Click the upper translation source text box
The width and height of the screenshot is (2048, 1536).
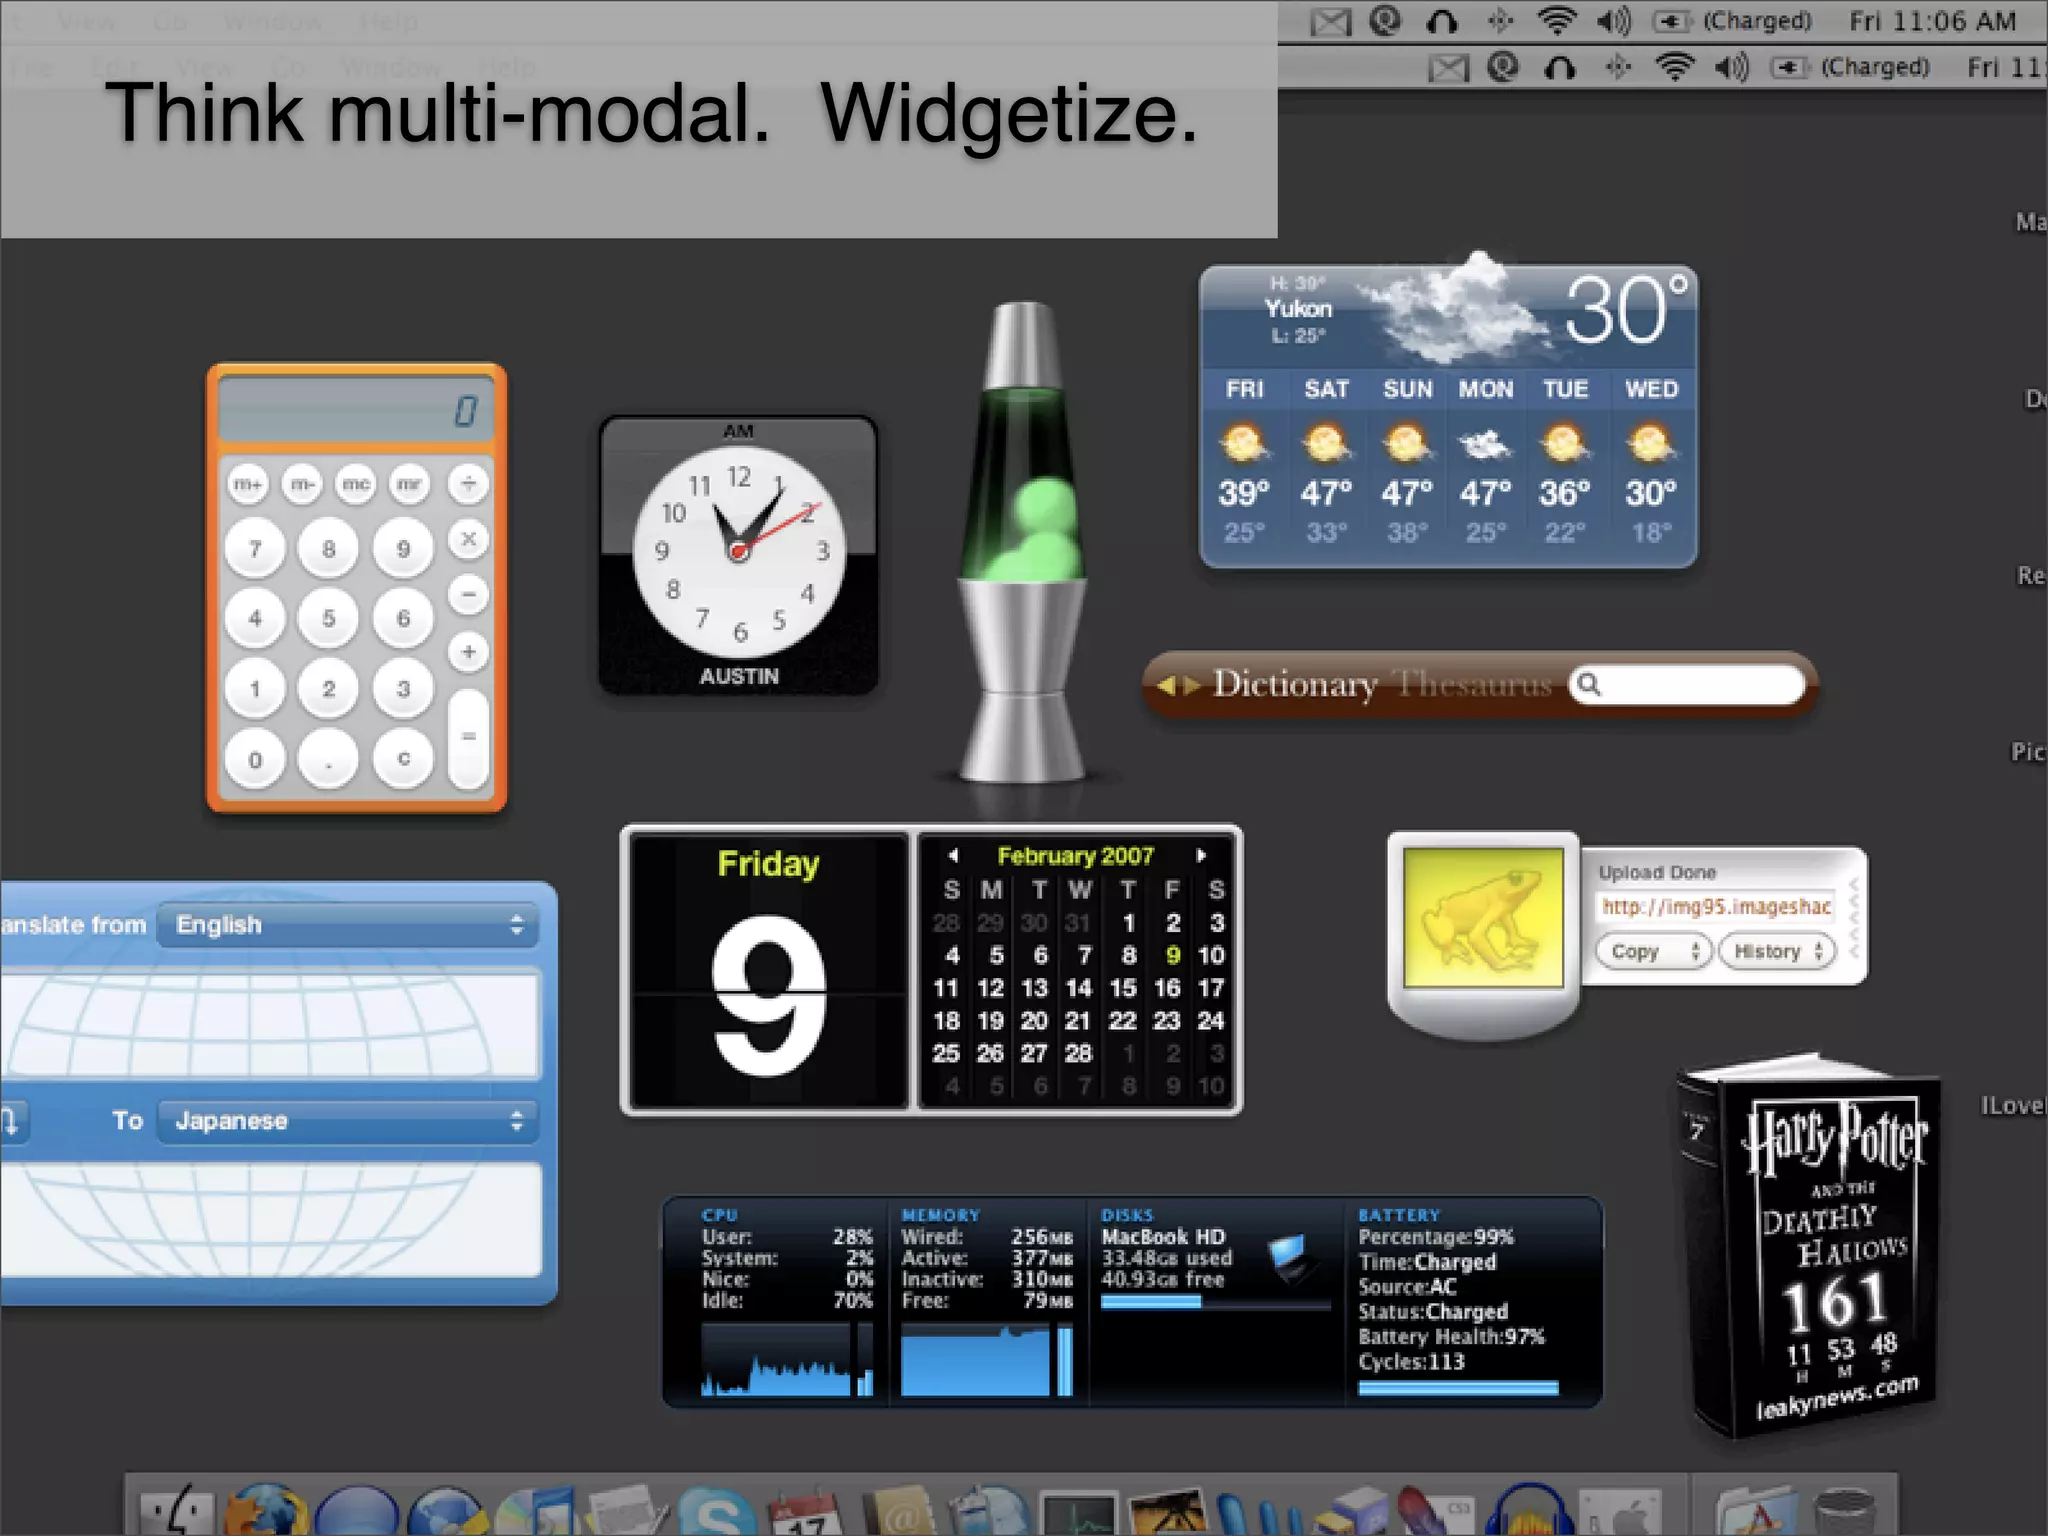pyautogui.click(x=270, y=1025)
